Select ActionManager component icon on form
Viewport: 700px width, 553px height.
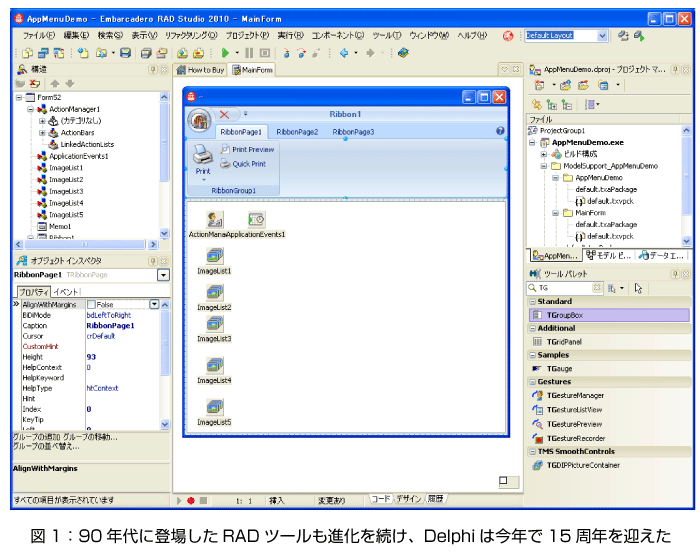215,220
